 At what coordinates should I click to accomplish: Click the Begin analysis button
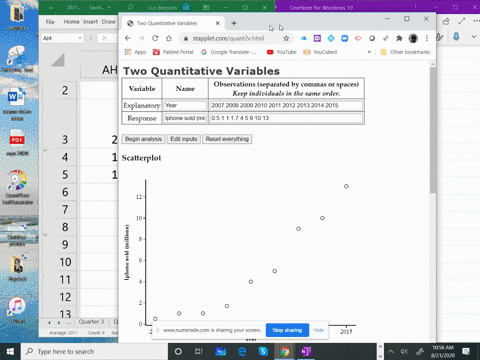[x=143, y=139]
